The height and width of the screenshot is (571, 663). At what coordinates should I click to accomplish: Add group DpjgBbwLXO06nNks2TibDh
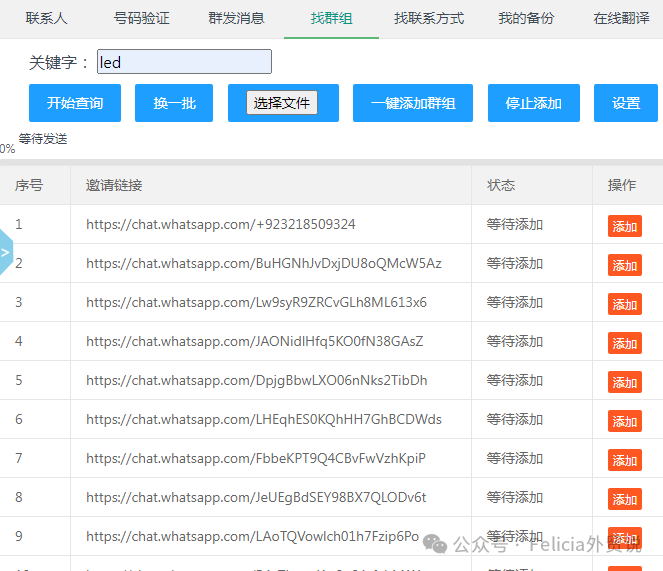click(x=625, y=382)
